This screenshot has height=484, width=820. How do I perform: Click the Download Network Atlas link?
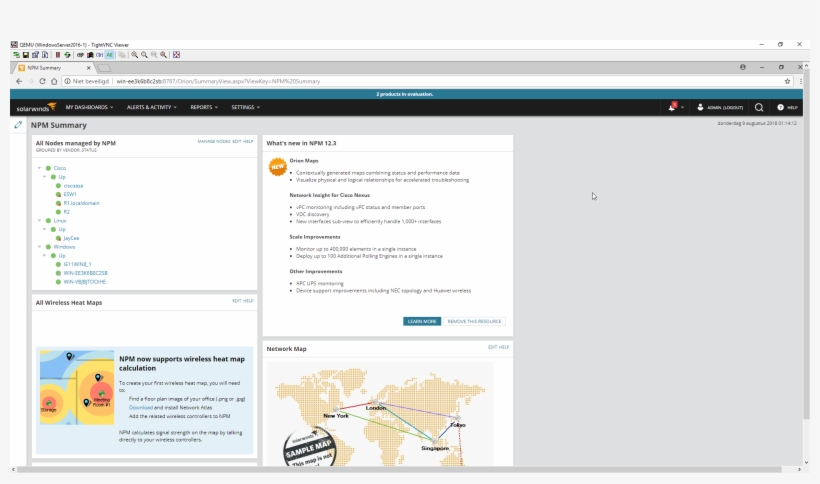[x=141, y=408]
